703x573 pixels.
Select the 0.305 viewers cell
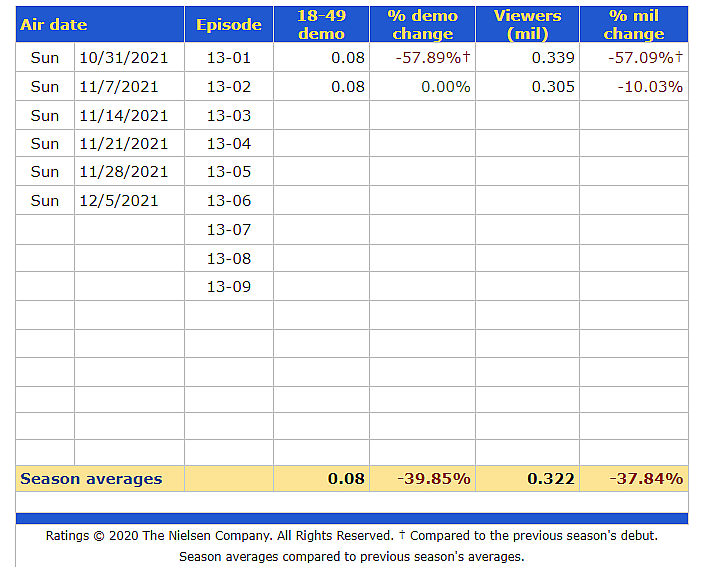[553, 87]
